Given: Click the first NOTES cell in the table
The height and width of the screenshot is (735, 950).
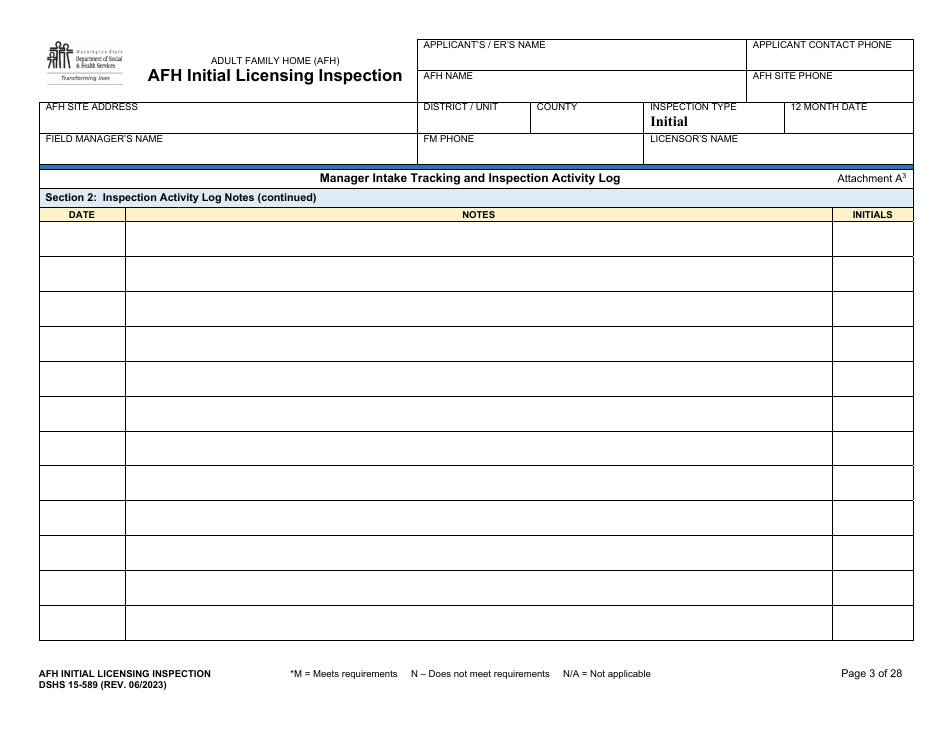Looking at the screenshot, I should tap(479, 237).
